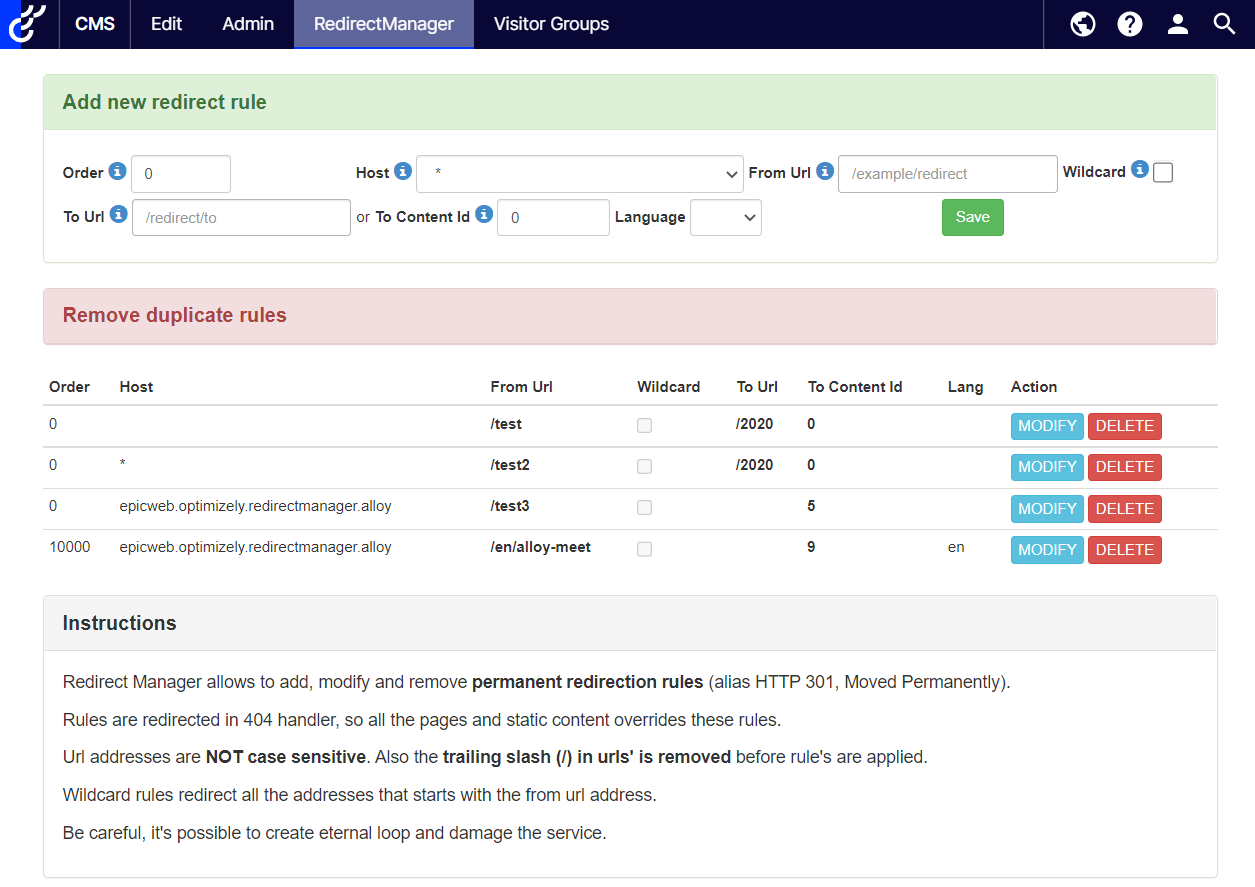This screenshot has height=887, width=1255.
Task: Click the To Url info icon
Action: click(x=120, y=216)
